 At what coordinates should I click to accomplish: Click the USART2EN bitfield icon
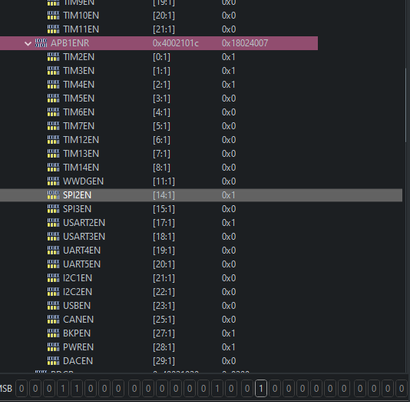point(53,223)
